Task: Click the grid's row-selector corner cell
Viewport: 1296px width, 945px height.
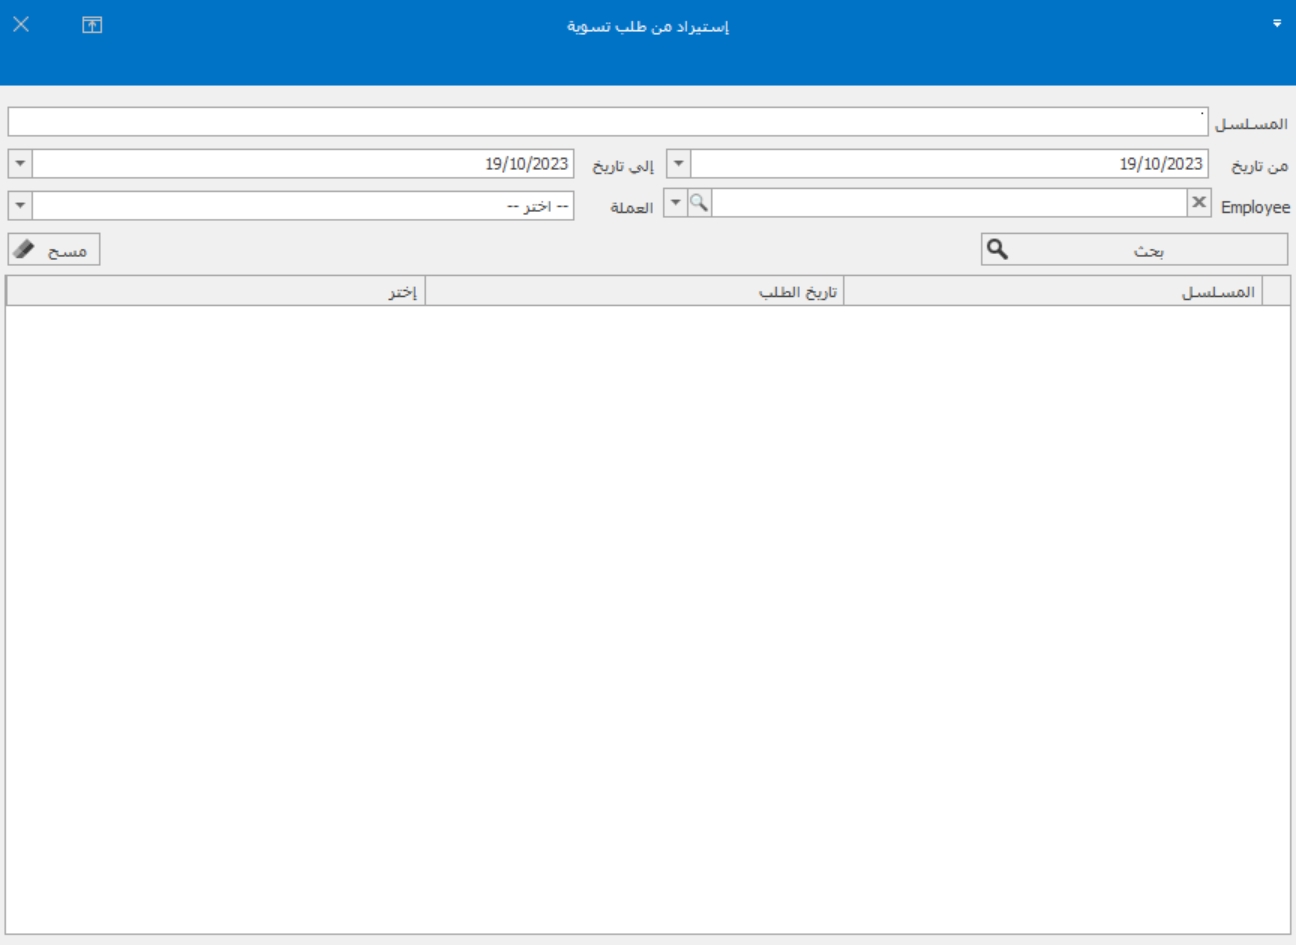Action: coord(1276,291)
